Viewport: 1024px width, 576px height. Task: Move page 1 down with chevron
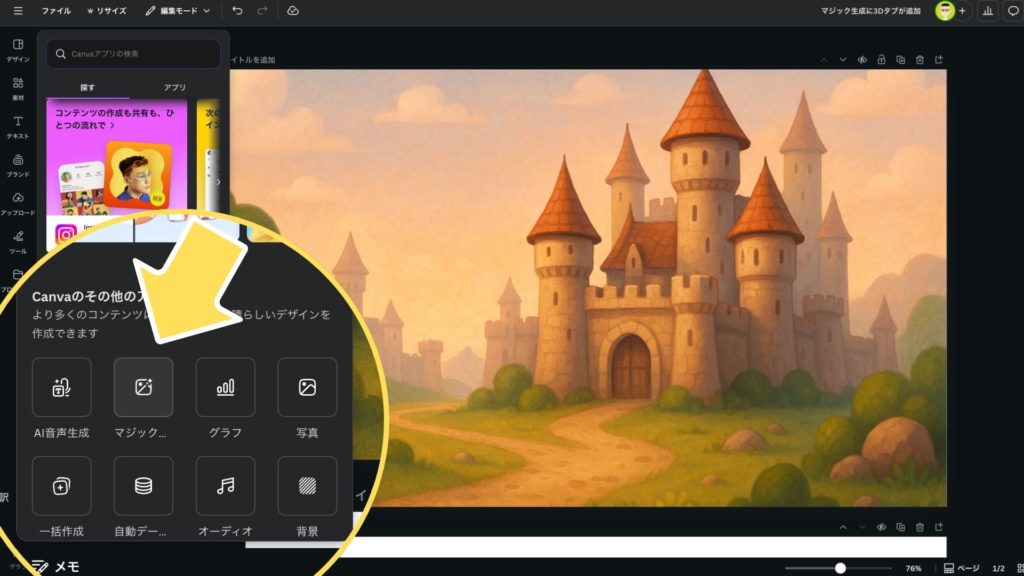(842, 60)
